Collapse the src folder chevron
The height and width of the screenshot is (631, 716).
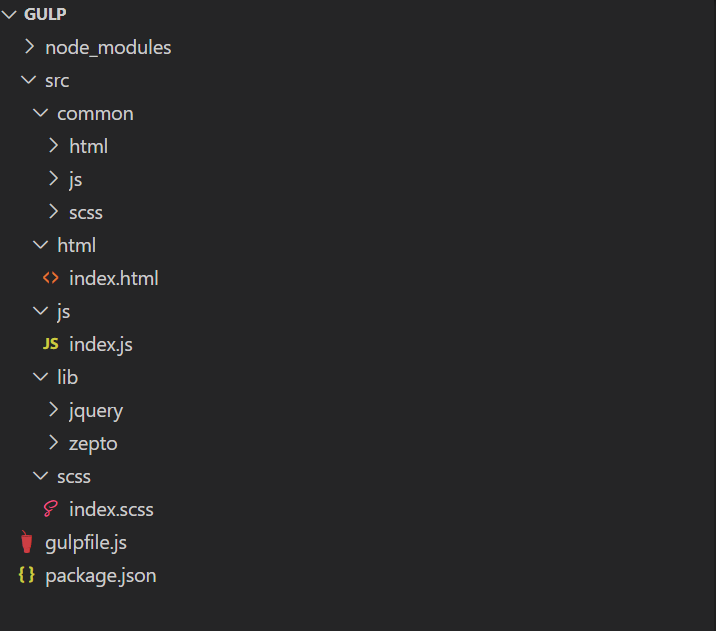coord(28,80)
